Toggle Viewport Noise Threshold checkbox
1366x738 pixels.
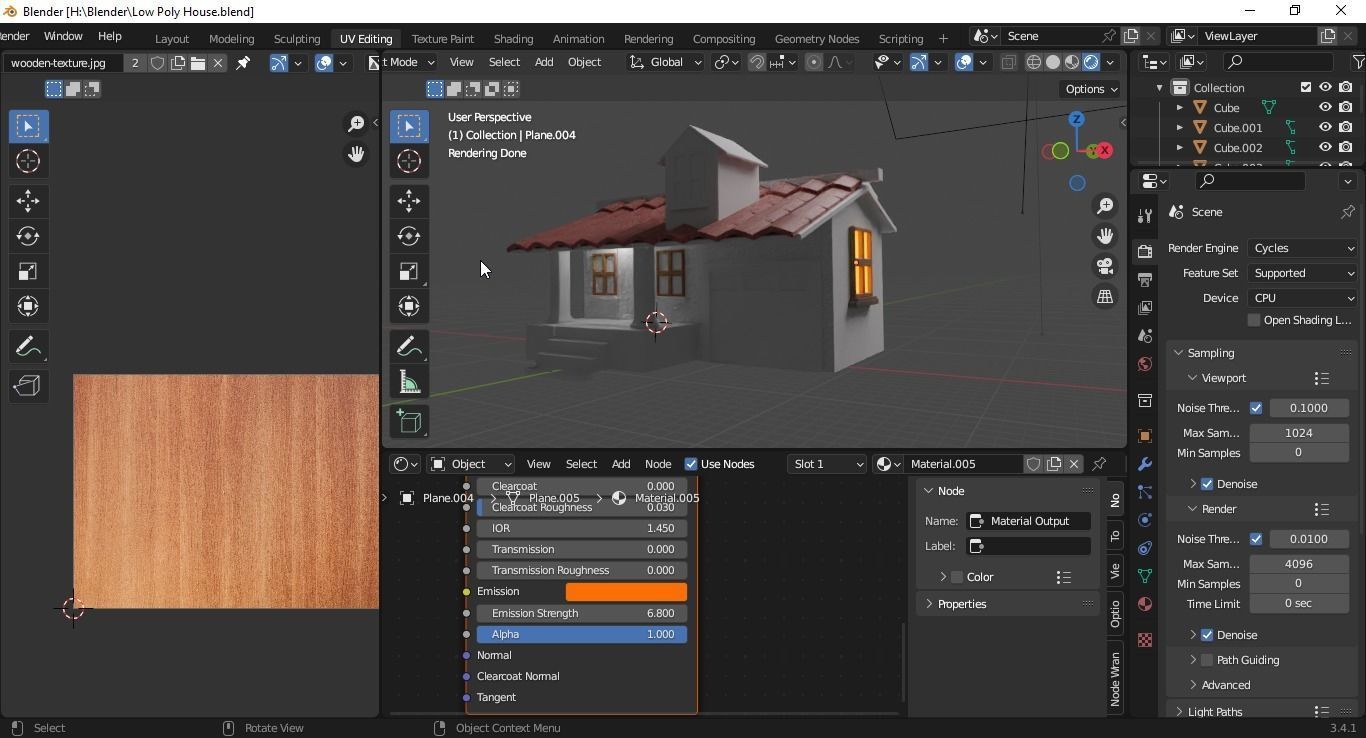[1256, 408]
